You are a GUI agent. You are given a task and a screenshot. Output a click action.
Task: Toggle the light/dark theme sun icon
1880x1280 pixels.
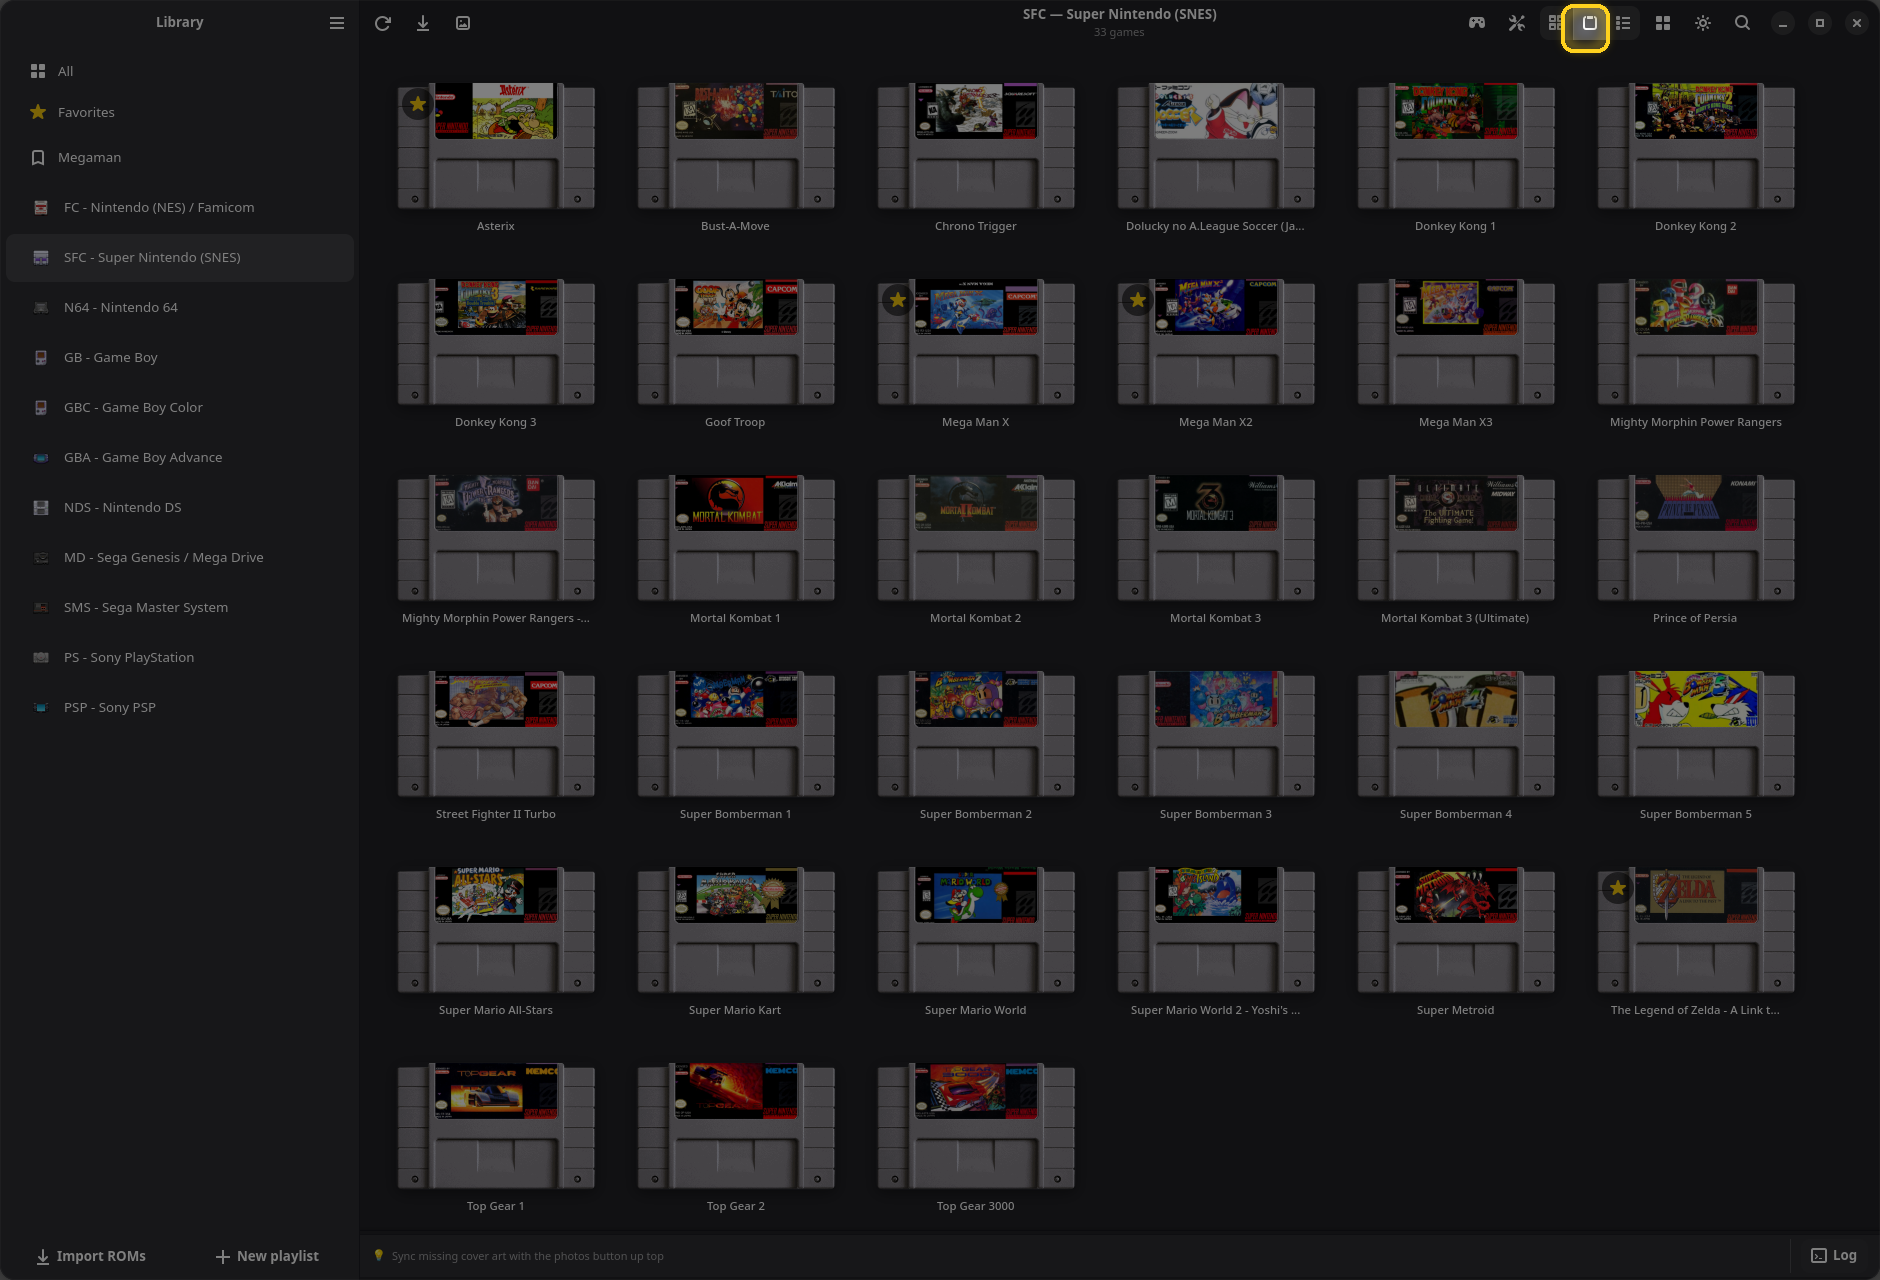pos(1703,23)
